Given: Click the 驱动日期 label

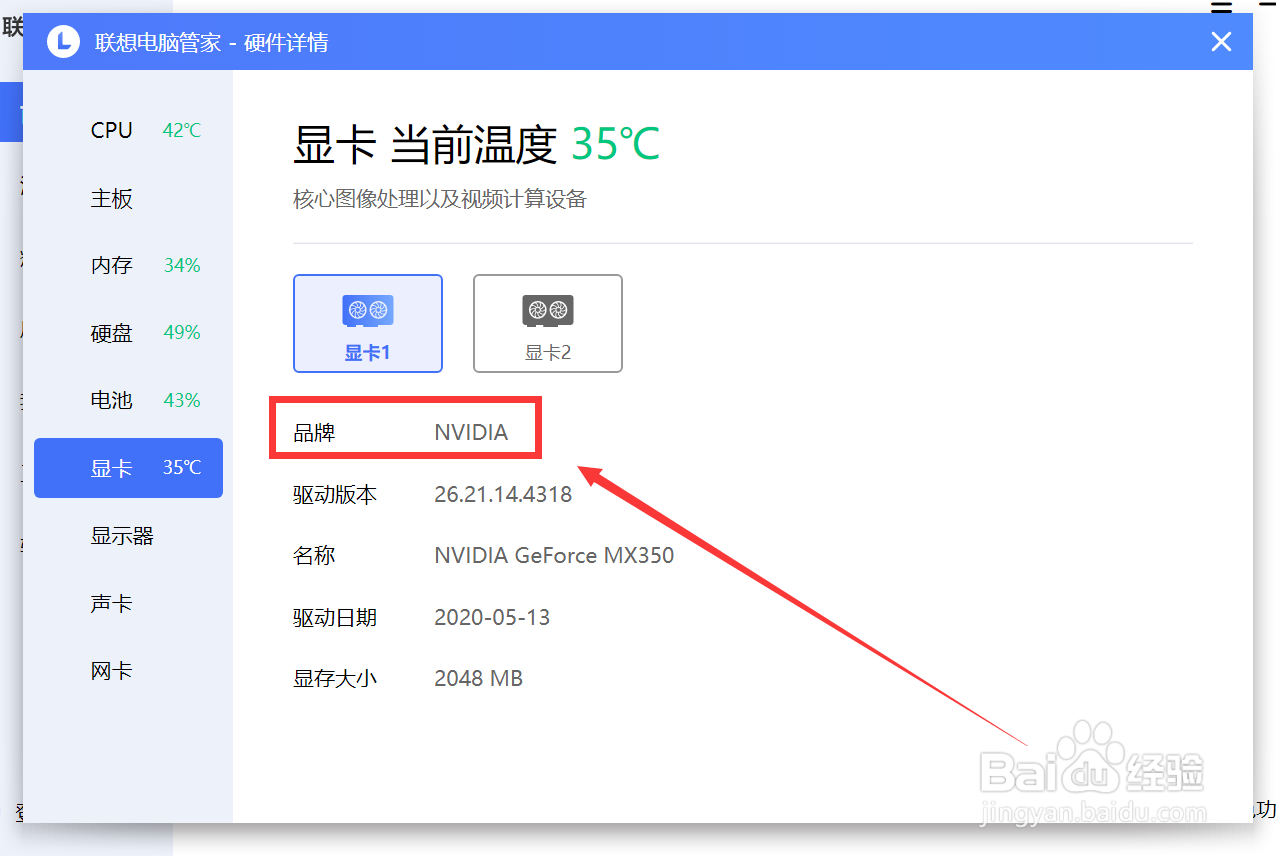Looking at the screenshot, I should tap(335, 617).
